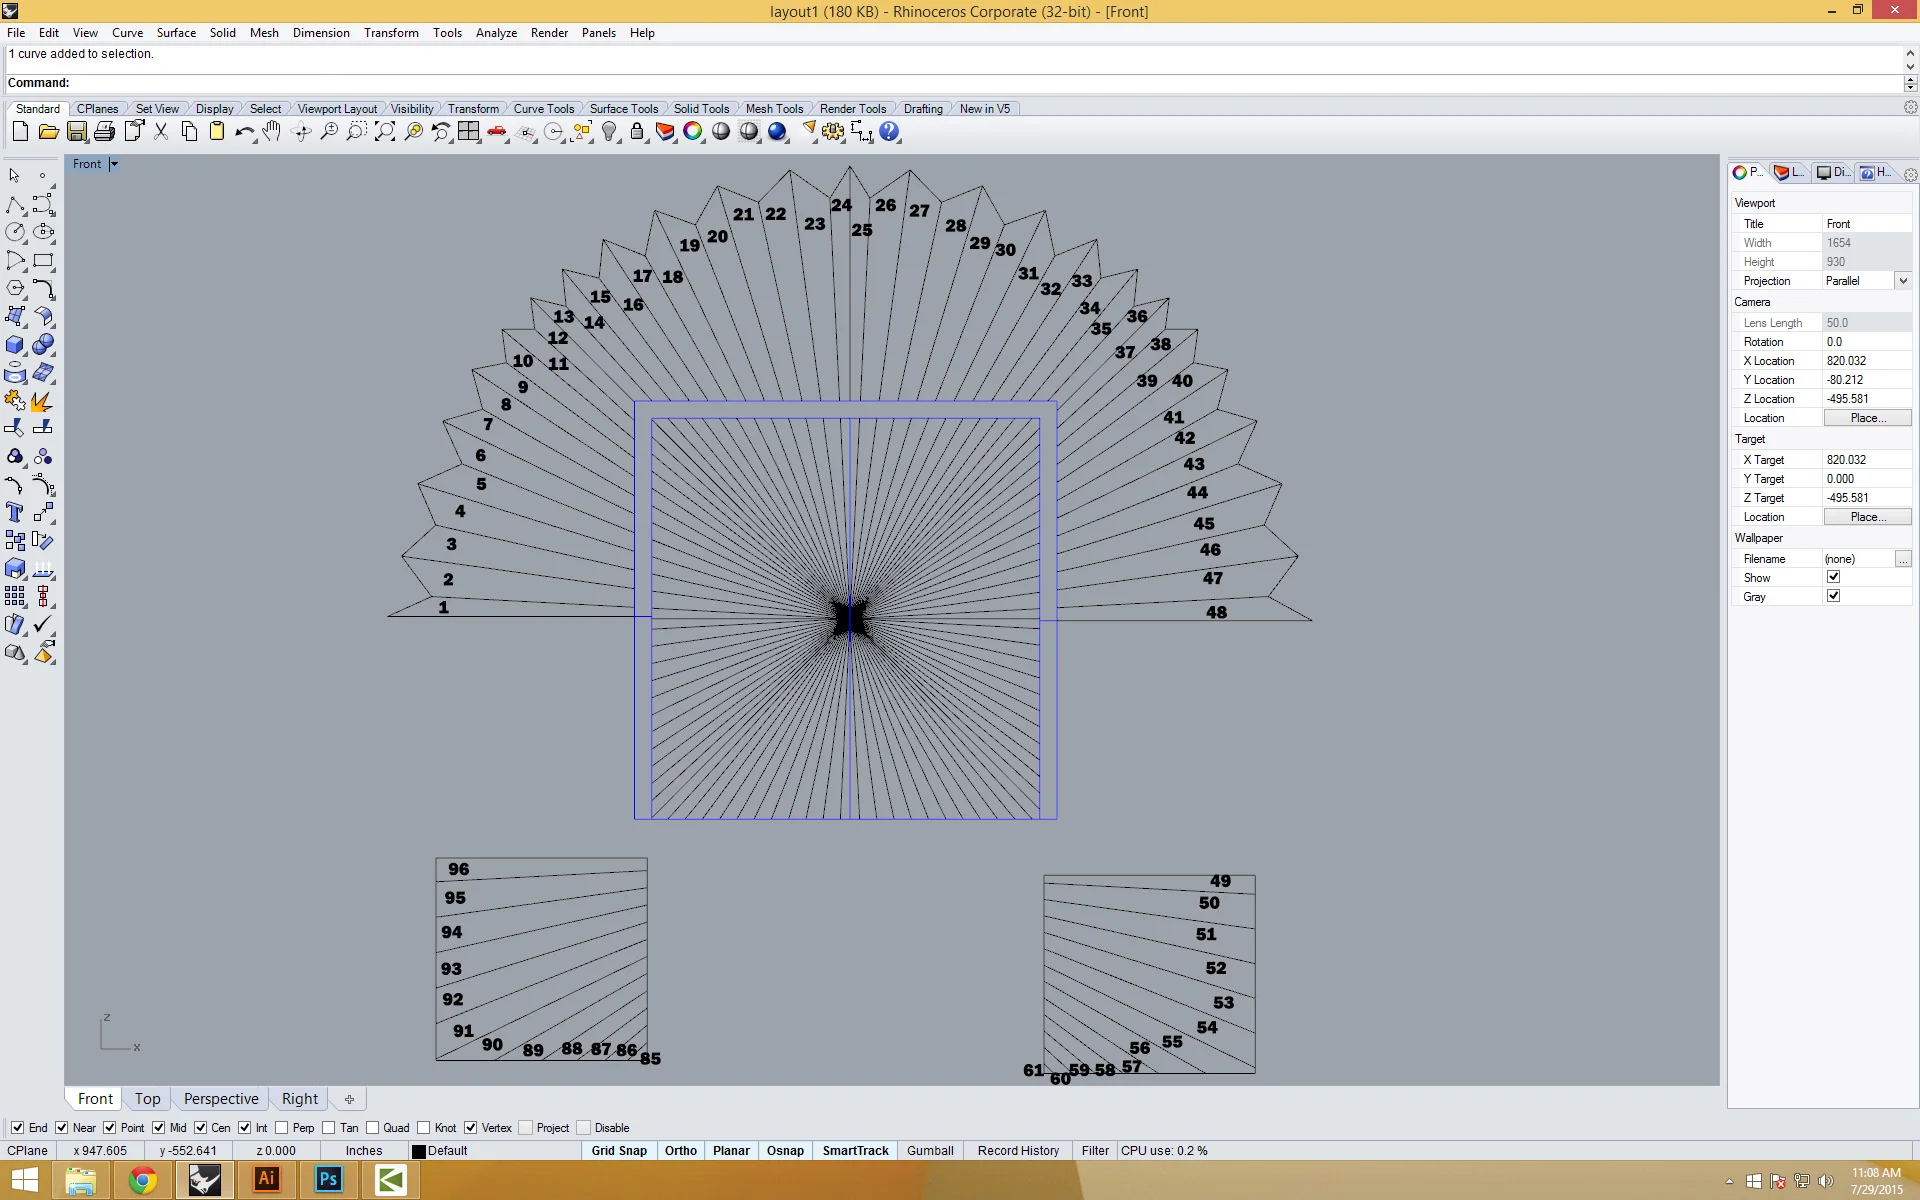Uncheck the Vertex osnap checkbox

[471, 1127]
